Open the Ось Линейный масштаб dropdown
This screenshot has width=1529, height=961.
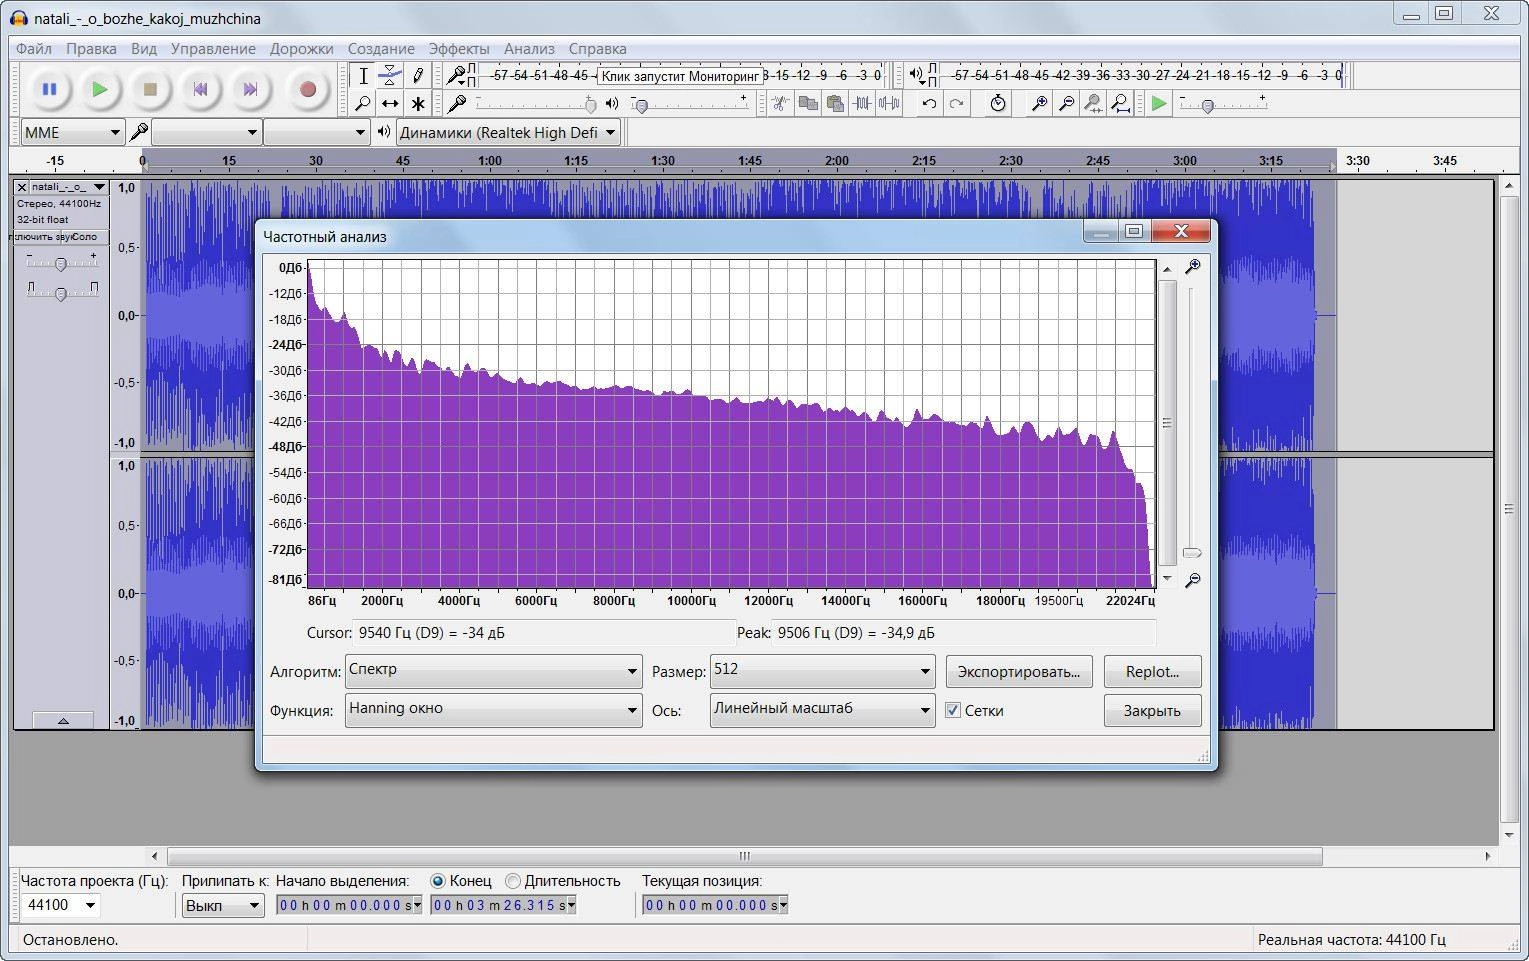pyautogui.click(x=822, y=710)
